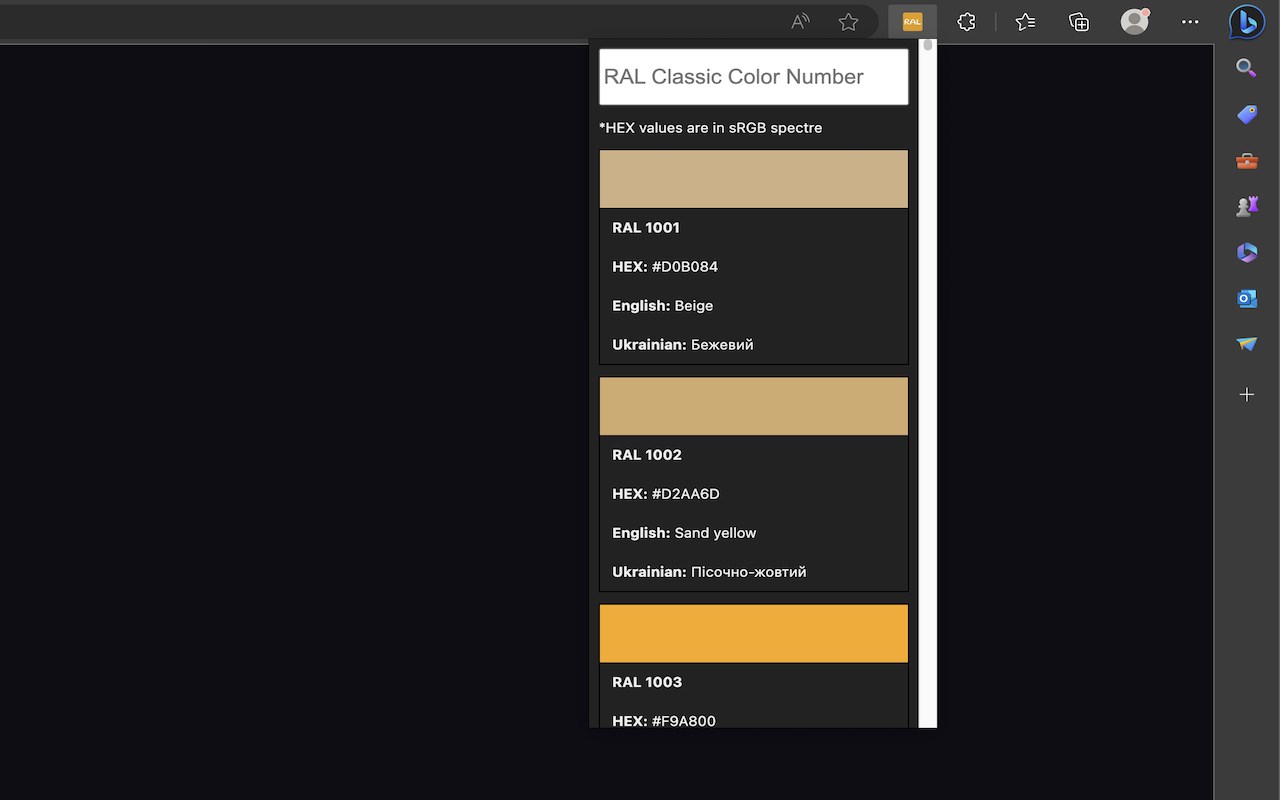Add a sidebar app with plus icon
Screen dimensions: 1280x800
tap(1246, 395)
